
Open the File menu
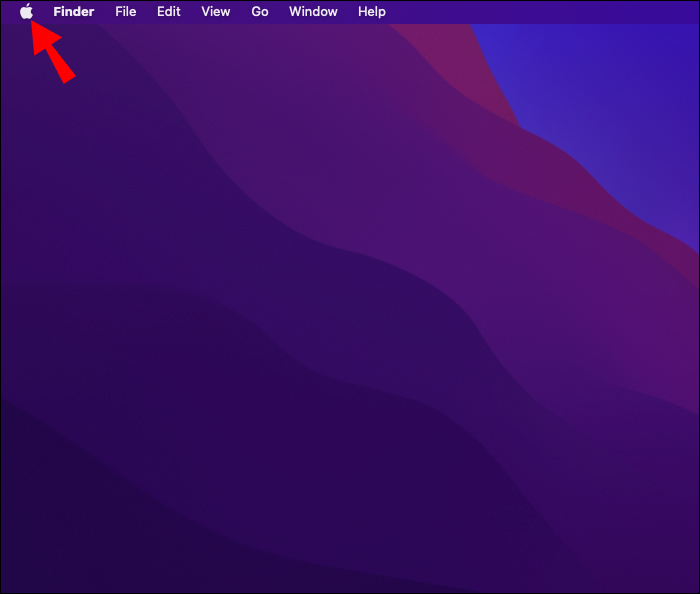125,12
